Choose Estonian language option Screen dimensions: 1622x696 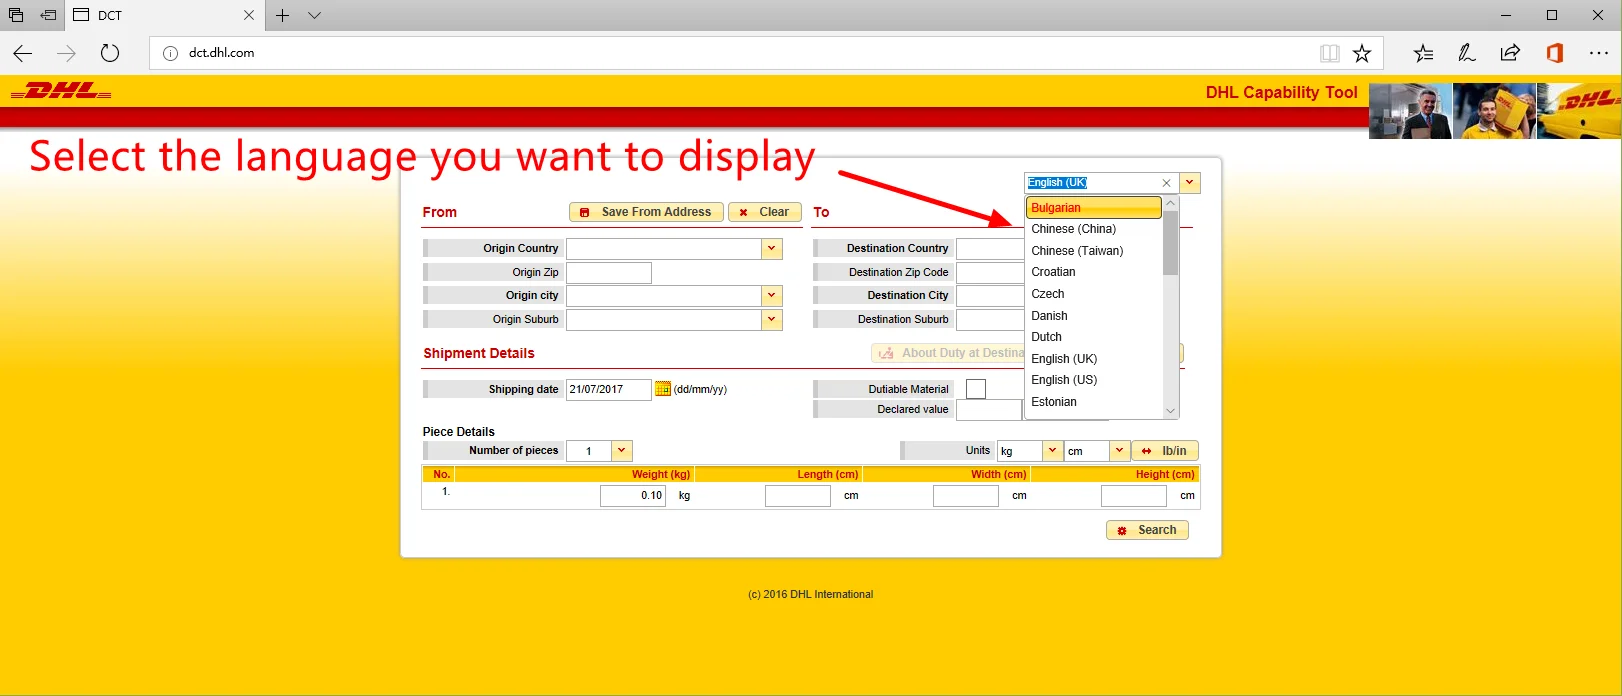[x=1094, y=402]
